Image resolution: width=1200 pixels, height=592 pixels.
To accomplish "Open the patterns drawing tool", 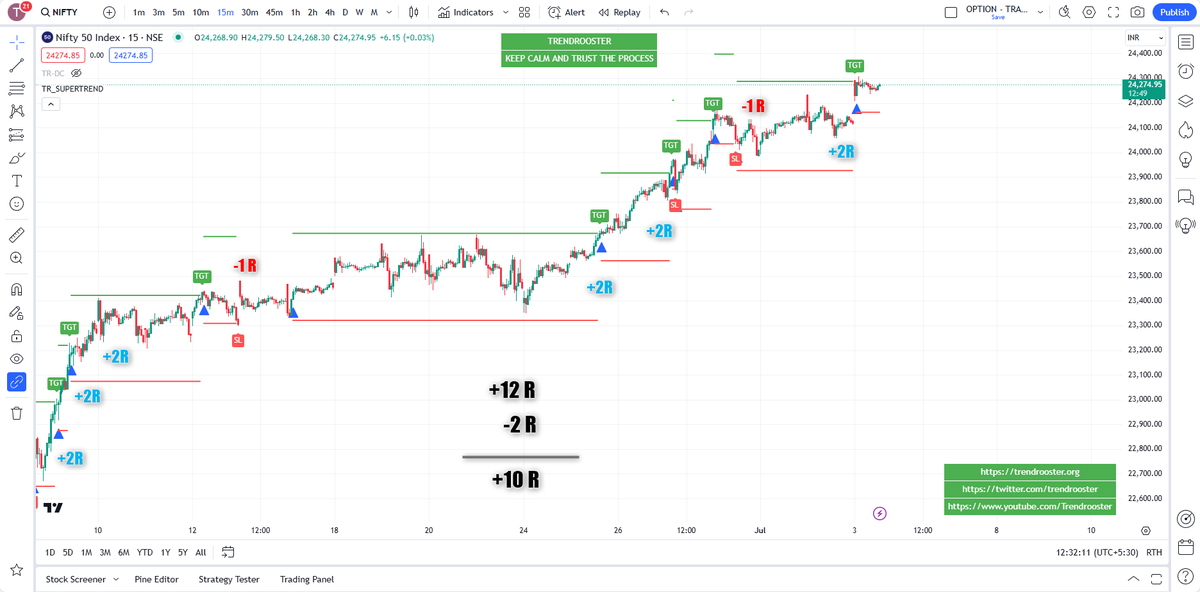I will click(x=17, y=111).
